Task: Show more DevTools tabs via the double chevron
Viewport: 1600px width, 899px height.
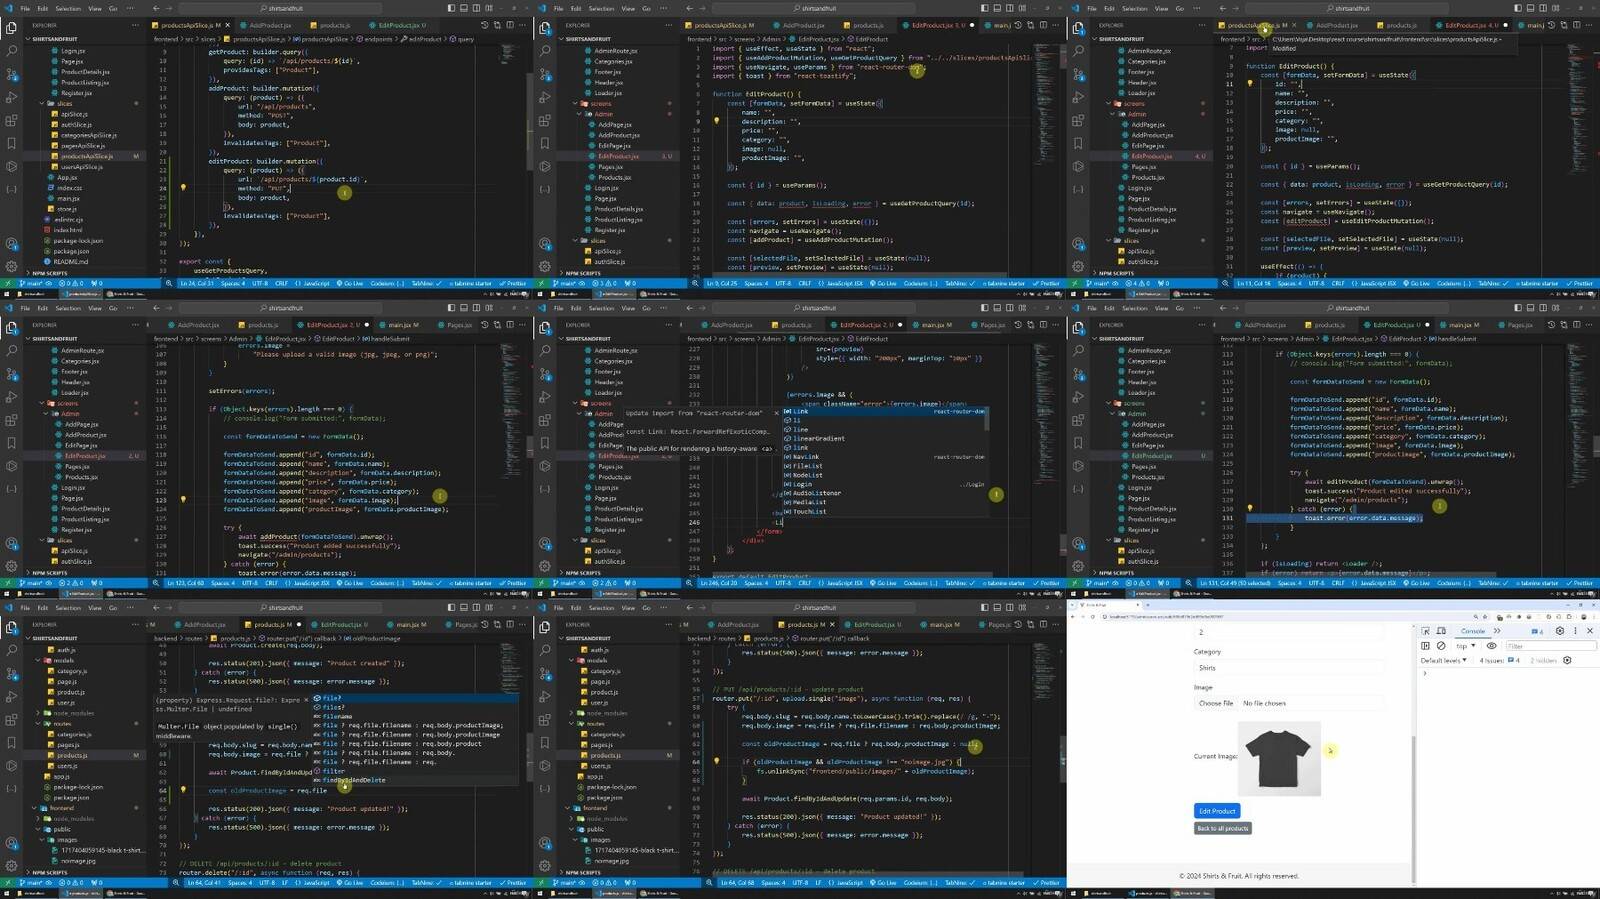Action: coord(1497,631)
